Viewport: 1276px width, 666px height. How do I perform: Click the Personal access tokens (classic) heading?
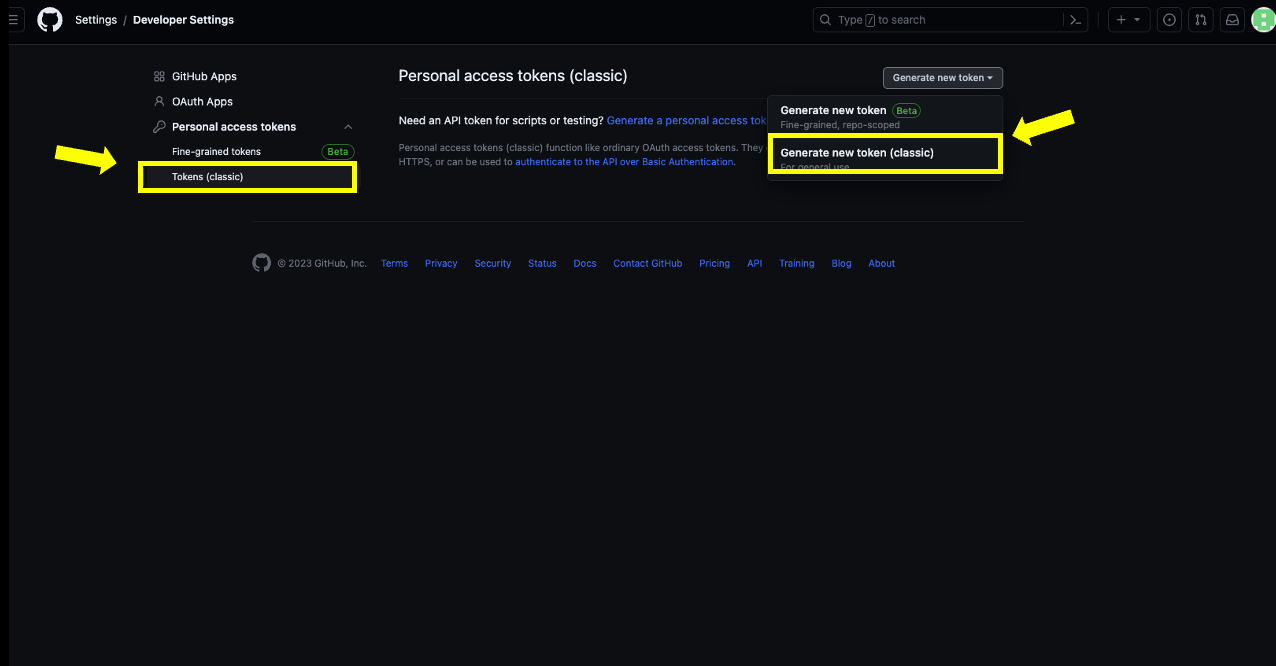pos(513,76)
